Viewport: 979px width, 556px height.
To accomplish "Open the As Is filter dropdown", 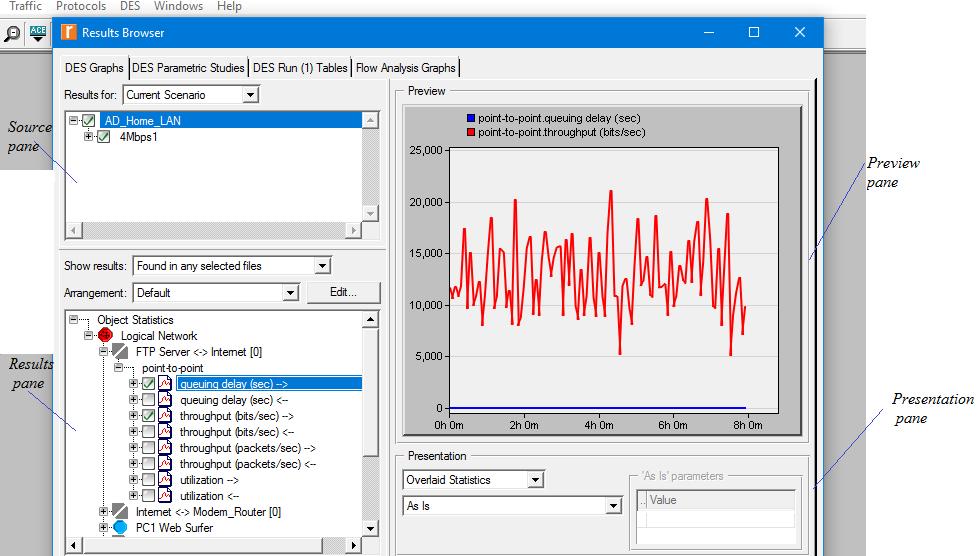I will click(x=614, y=506).
